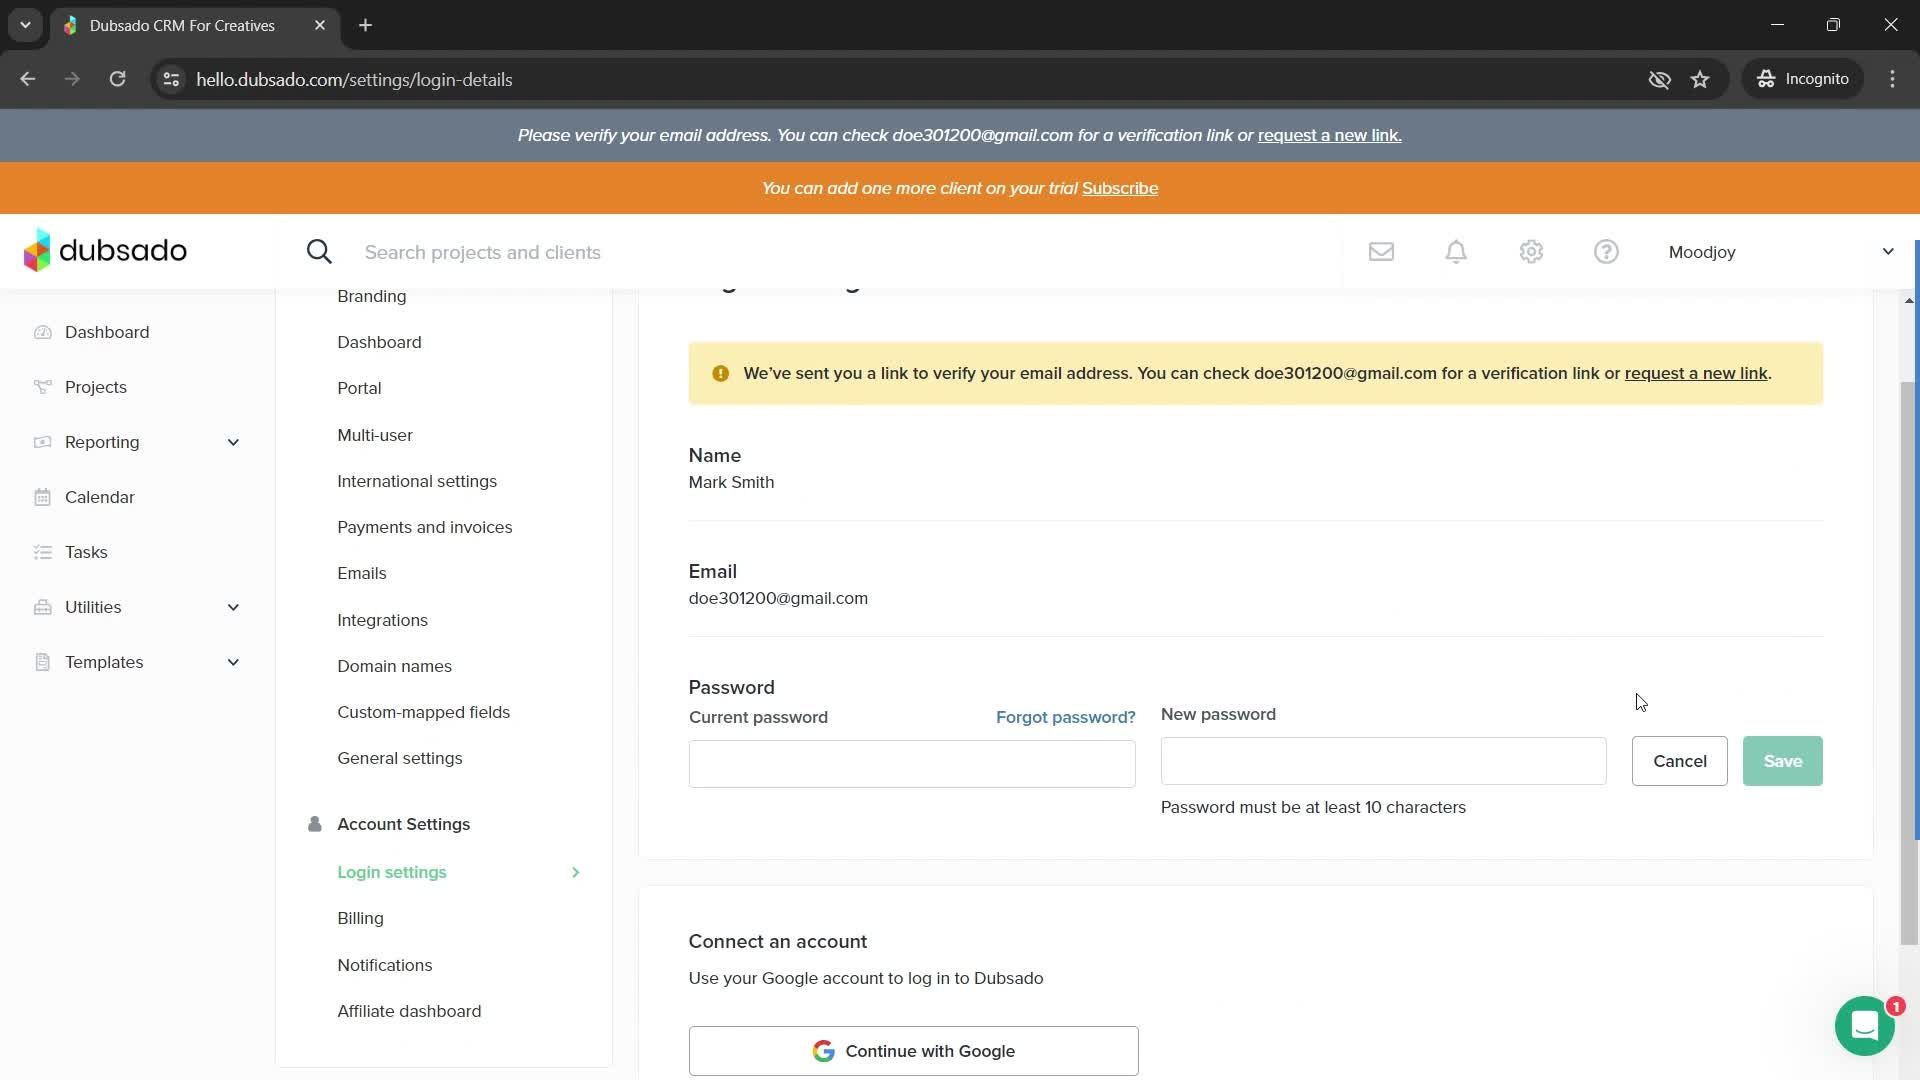Open Emails settings
This screenshot has width=1920, height=1080.
click(x=361, y=573)
